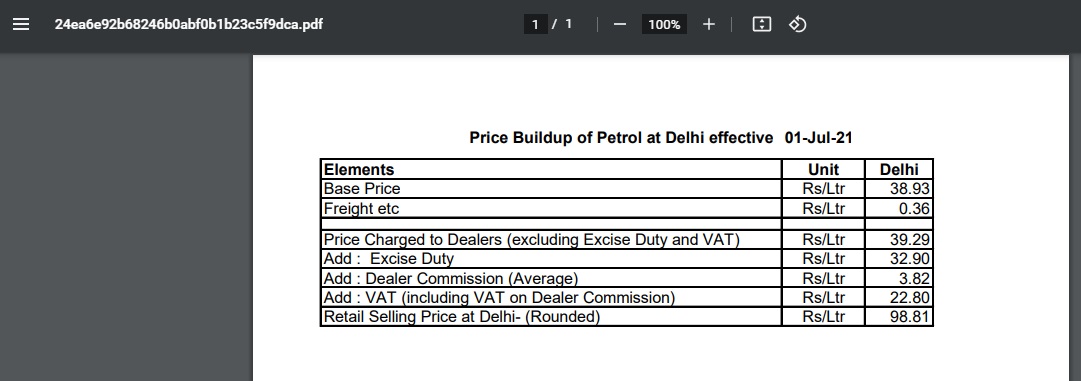Click the 'Delhi' column header
1081x381 pixels.
coord(899,169)
